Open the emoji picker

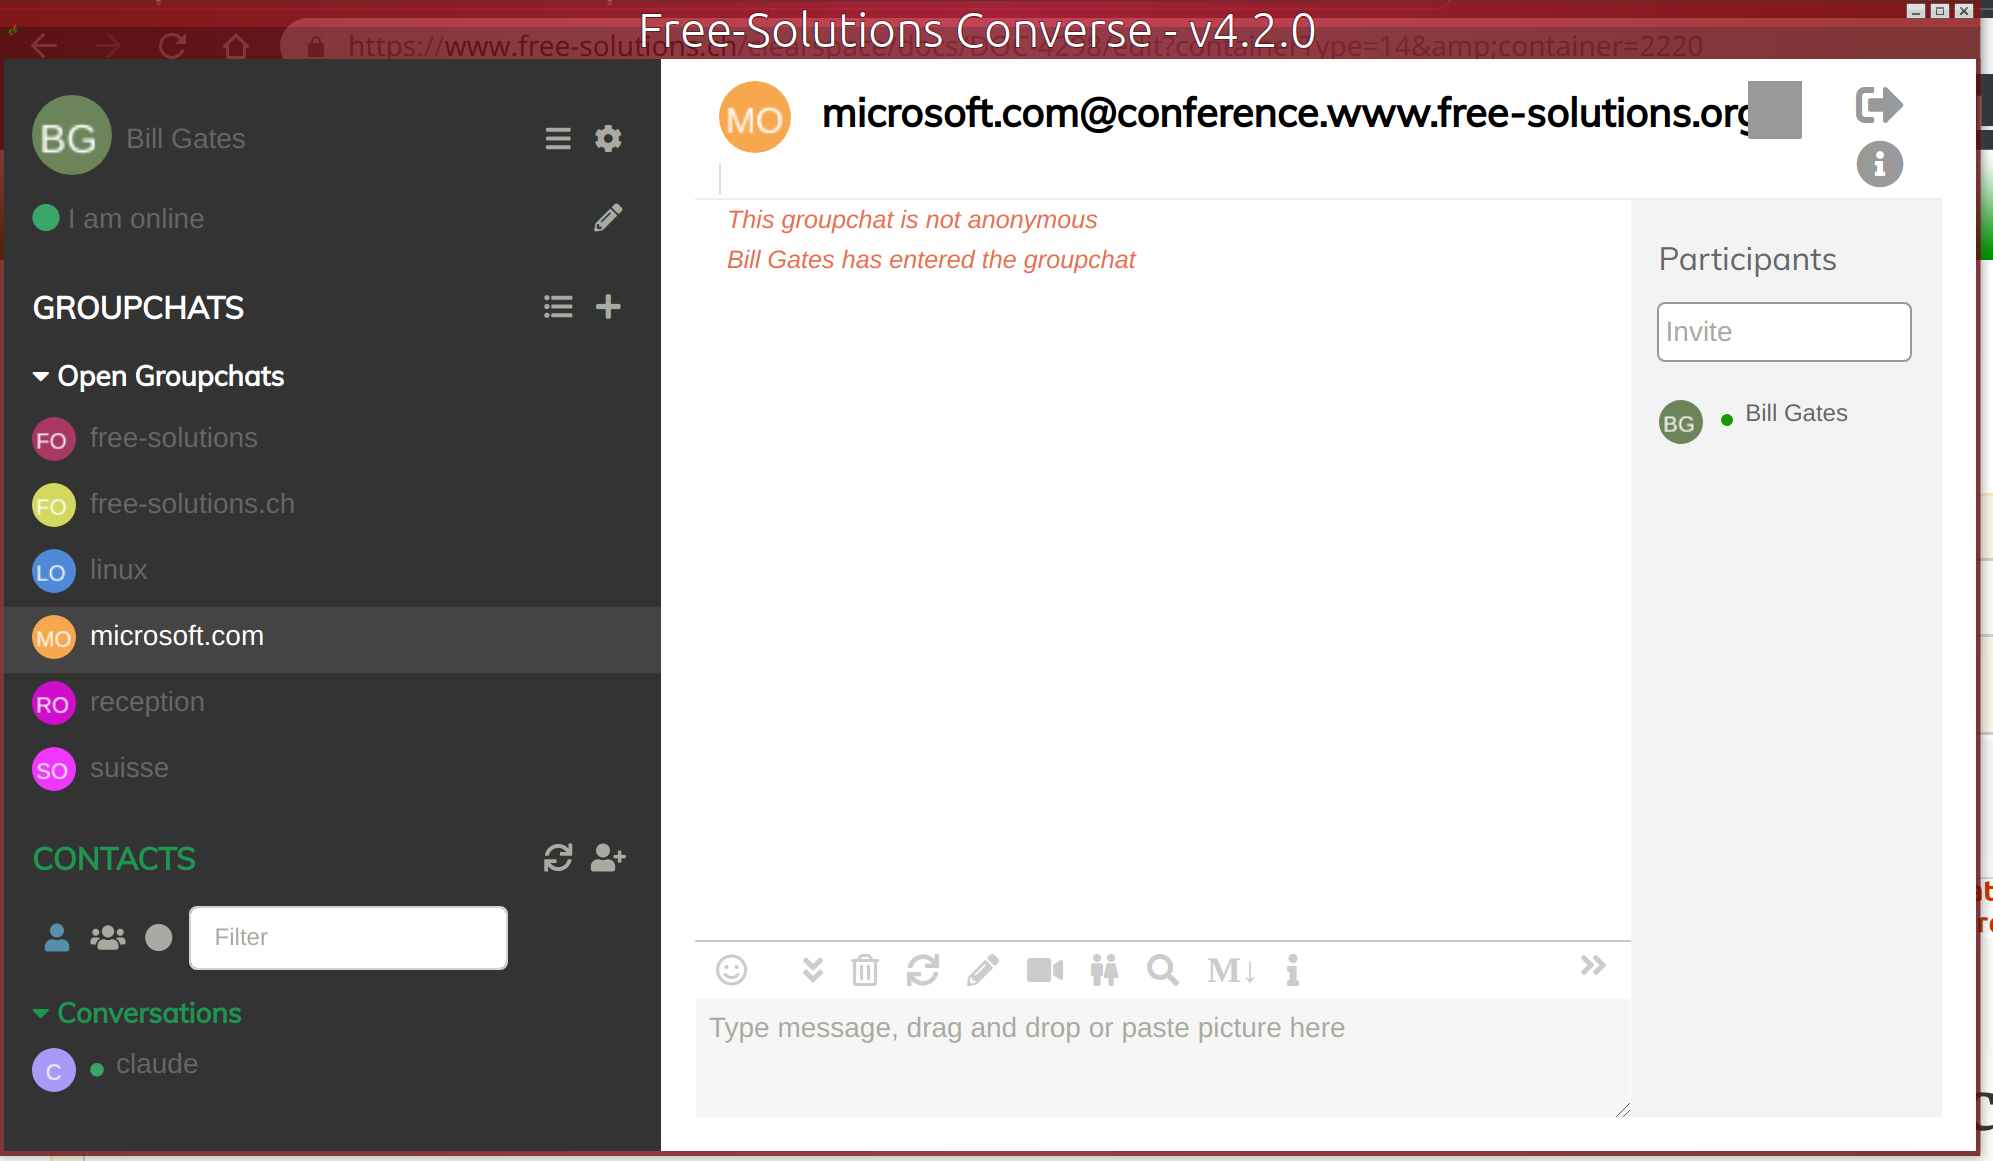click(x=732, y=970)
